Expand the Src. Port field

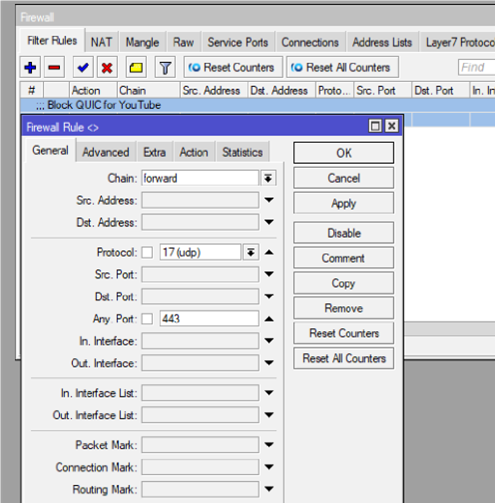[x=269, y=274]
